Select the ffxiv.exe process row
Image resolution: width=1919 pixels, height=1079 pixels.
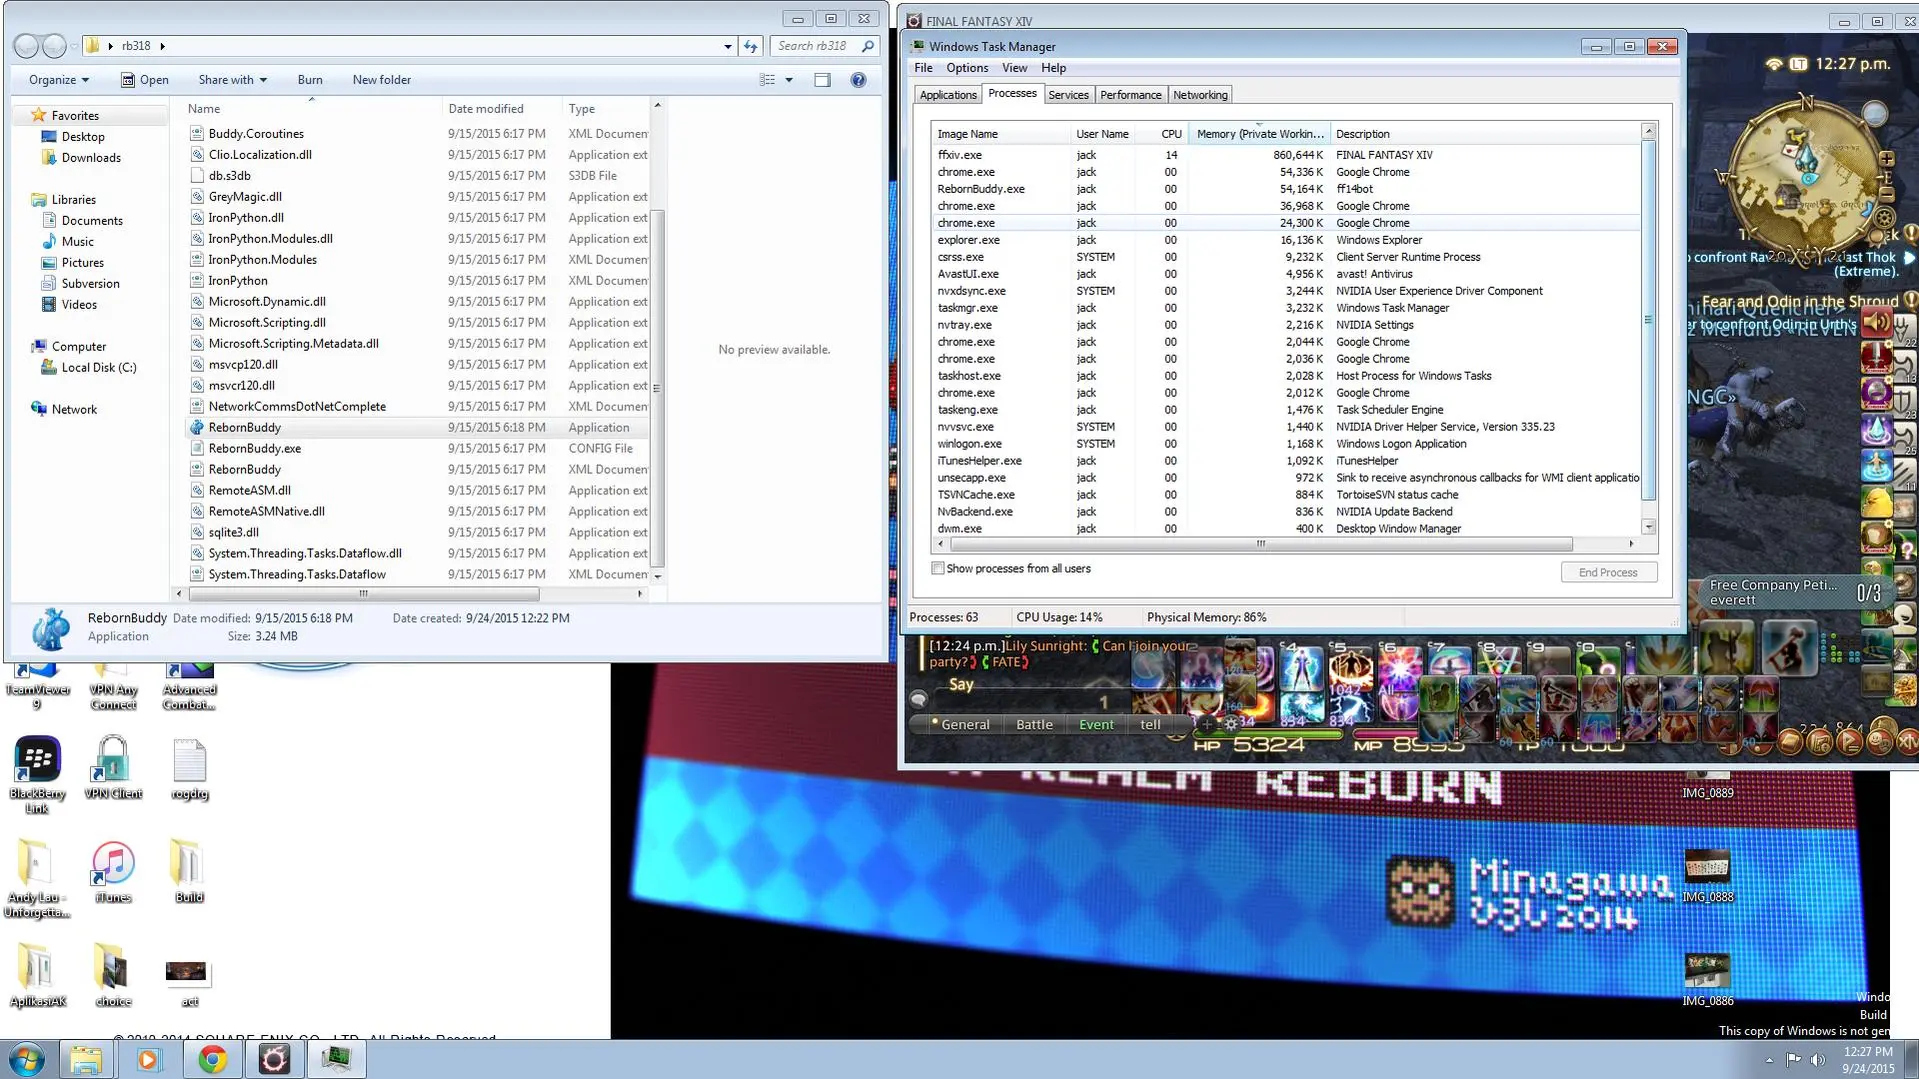1285,155
